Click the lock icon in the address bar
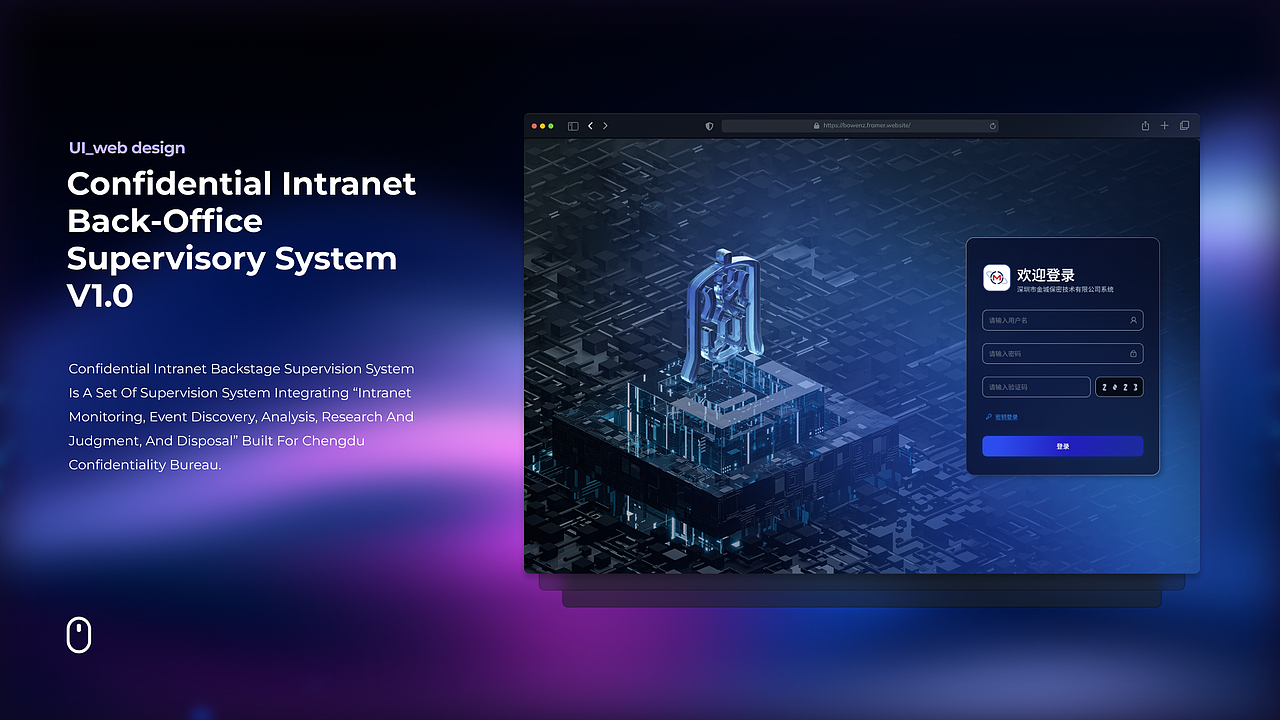This screenshot has width=1280, height=720. click(817, 126)
